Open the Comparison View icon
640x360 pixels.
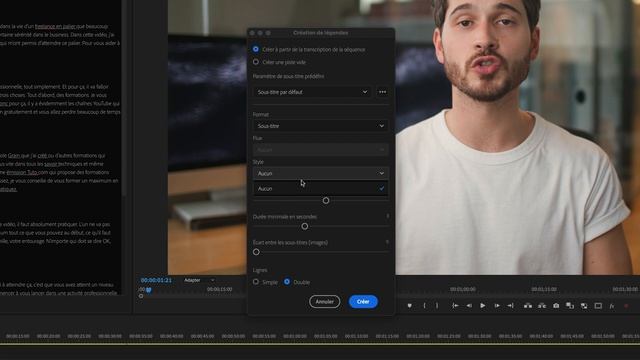click(570, 306)
